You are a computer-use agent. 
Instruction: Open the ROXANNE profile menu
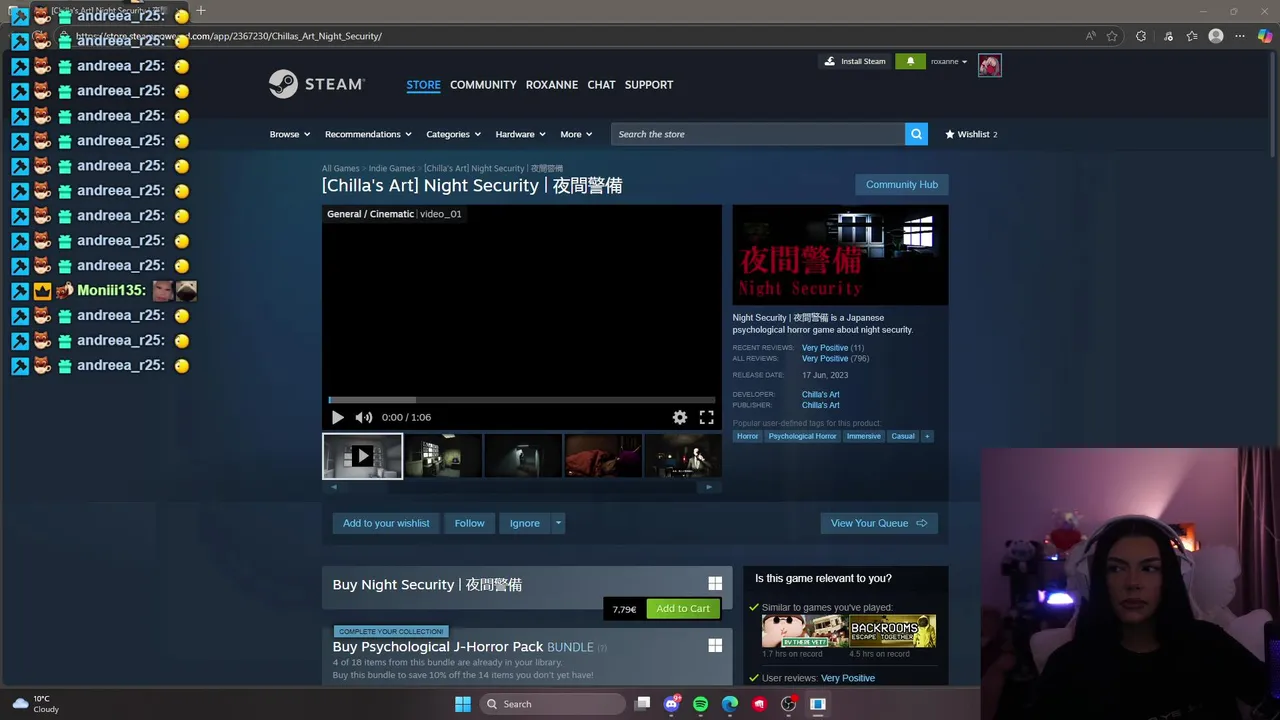552,85
